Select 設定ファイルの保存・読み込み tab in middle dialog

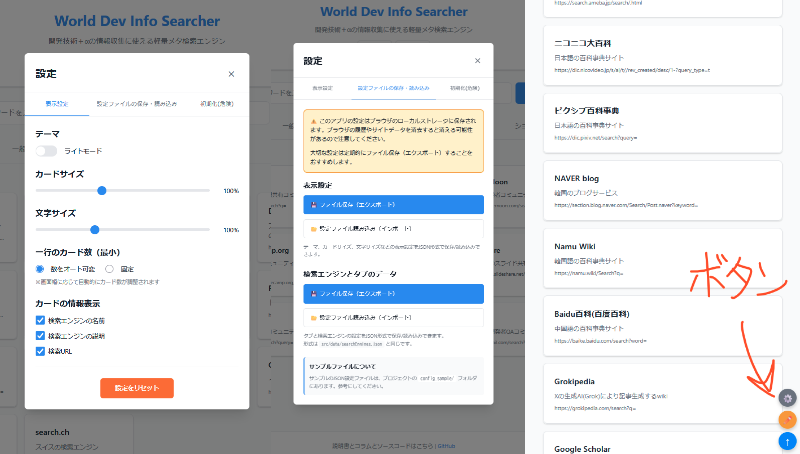pyautogui.click(x=393, y=88)
